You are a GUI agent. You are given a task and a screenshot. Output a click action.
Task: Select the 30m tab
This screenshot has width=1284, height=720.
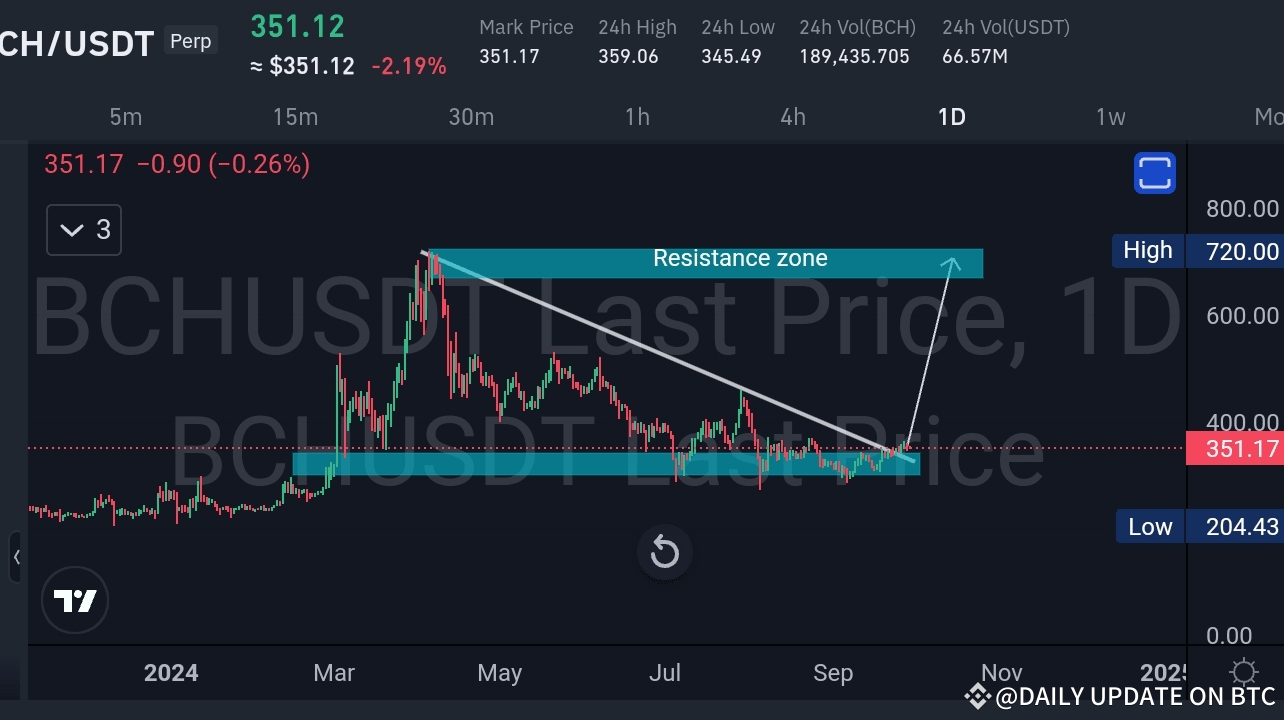471,117
